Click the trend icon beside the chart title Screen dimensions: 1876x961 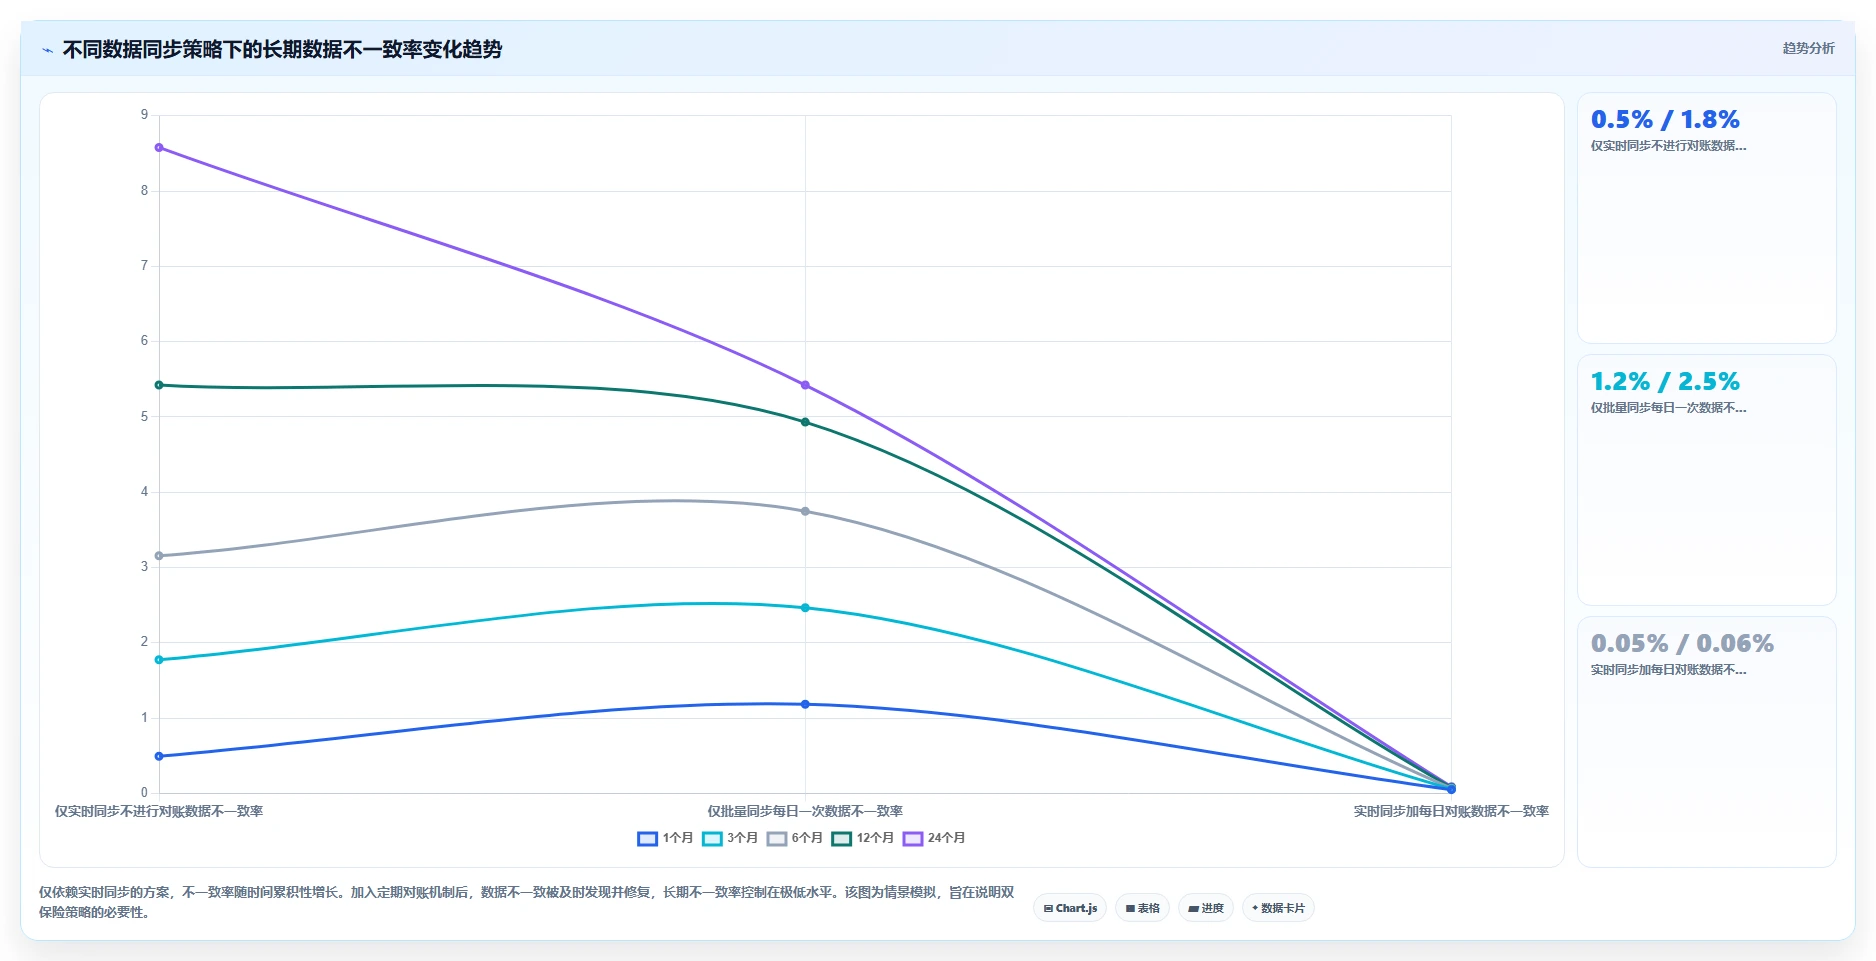point(47,50)
